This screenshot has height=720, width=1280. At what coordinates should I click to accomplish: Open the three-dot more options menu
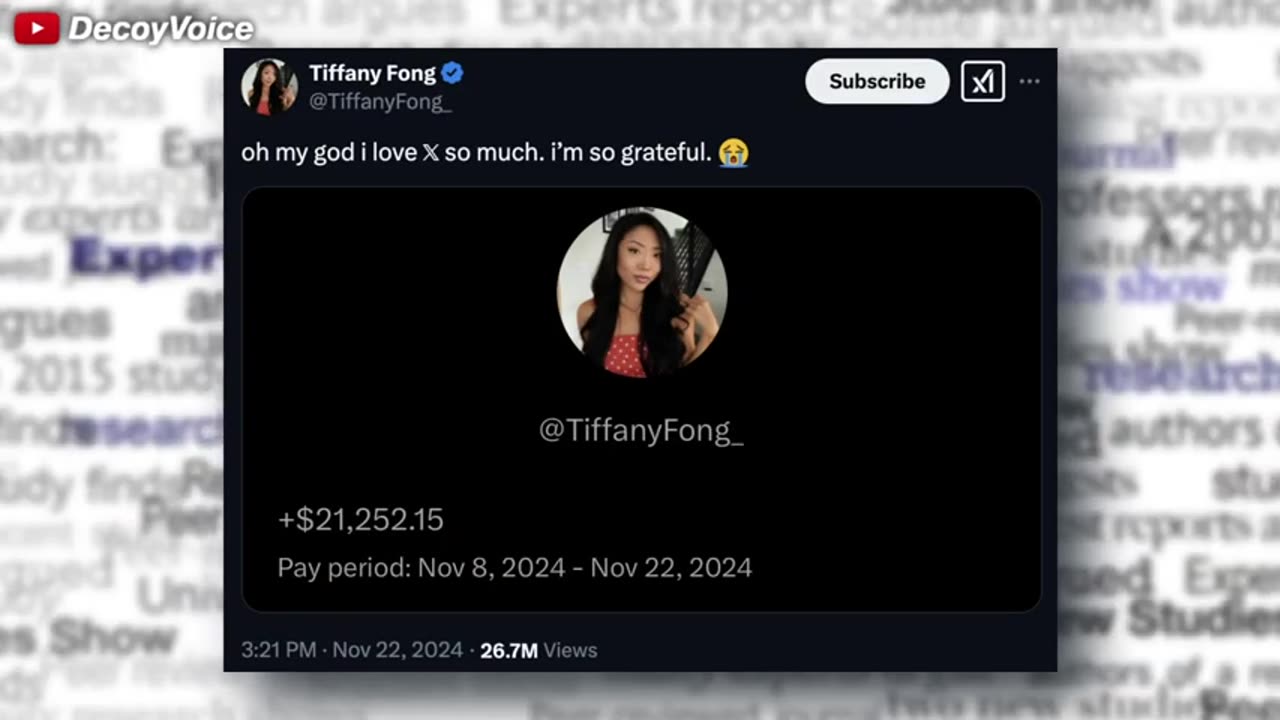[1029, 81]
